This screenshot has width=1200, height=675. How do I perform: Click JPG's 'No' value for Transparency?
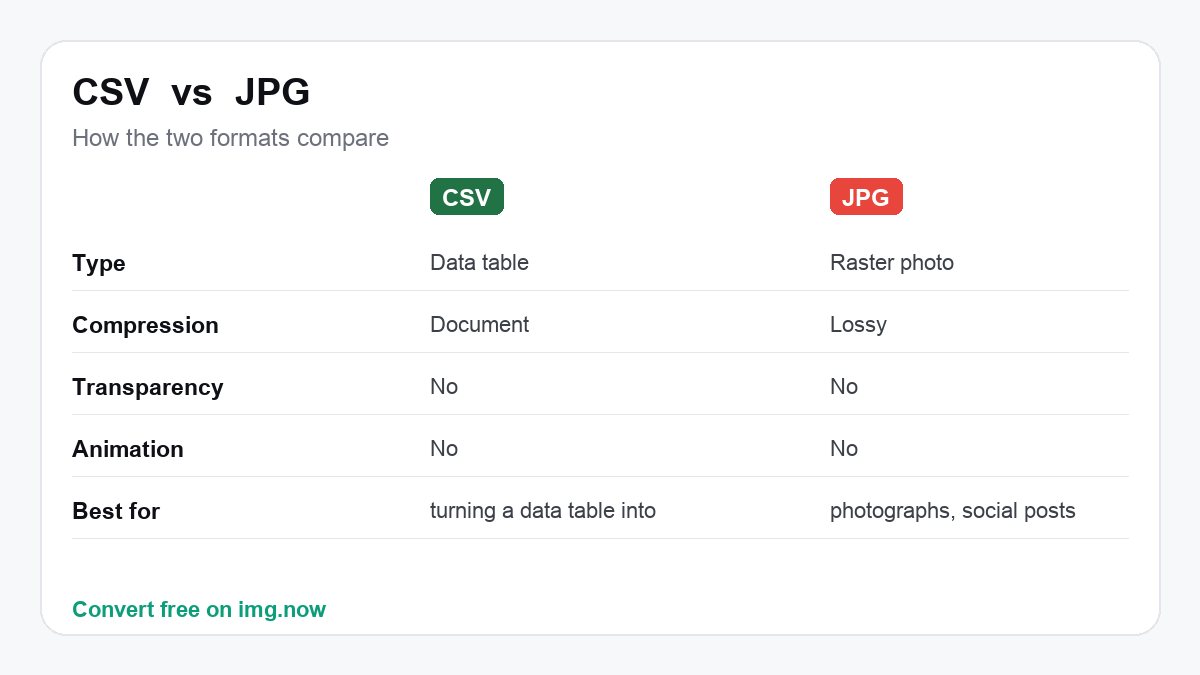click(x=844, y=387)
